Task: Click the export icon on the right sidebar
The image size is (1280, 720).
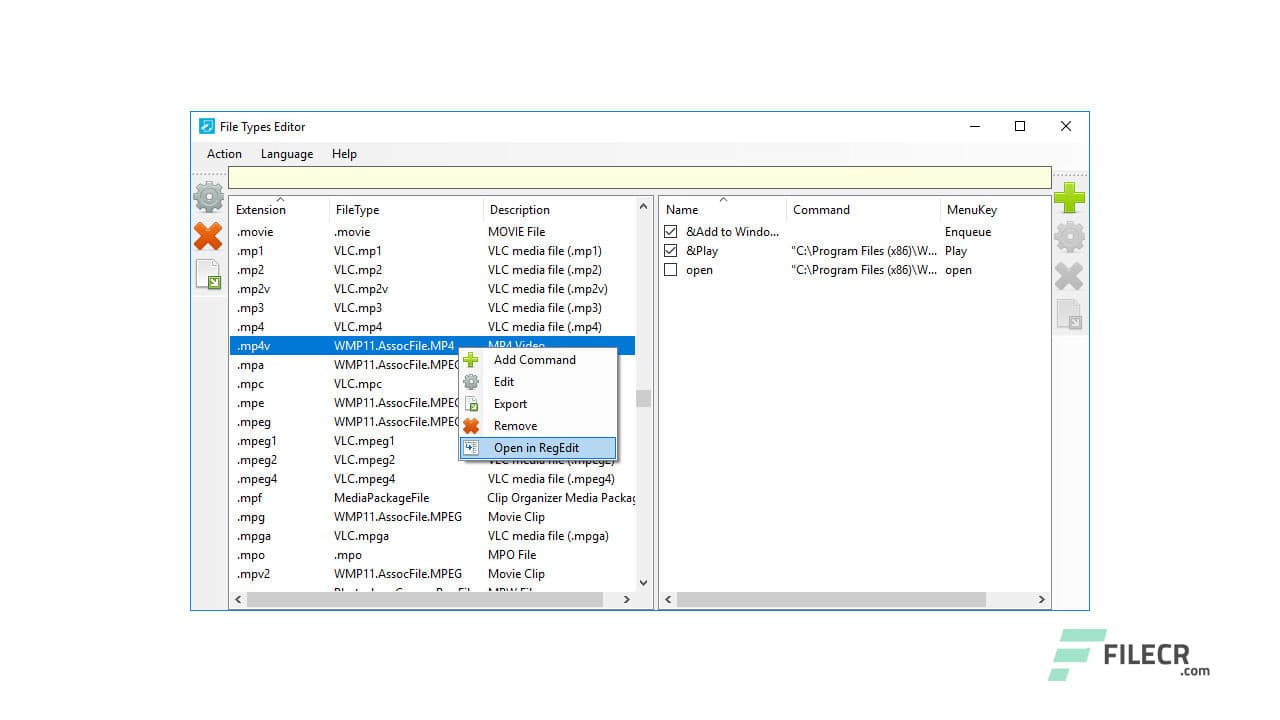Action: [x=1069, y=315]
